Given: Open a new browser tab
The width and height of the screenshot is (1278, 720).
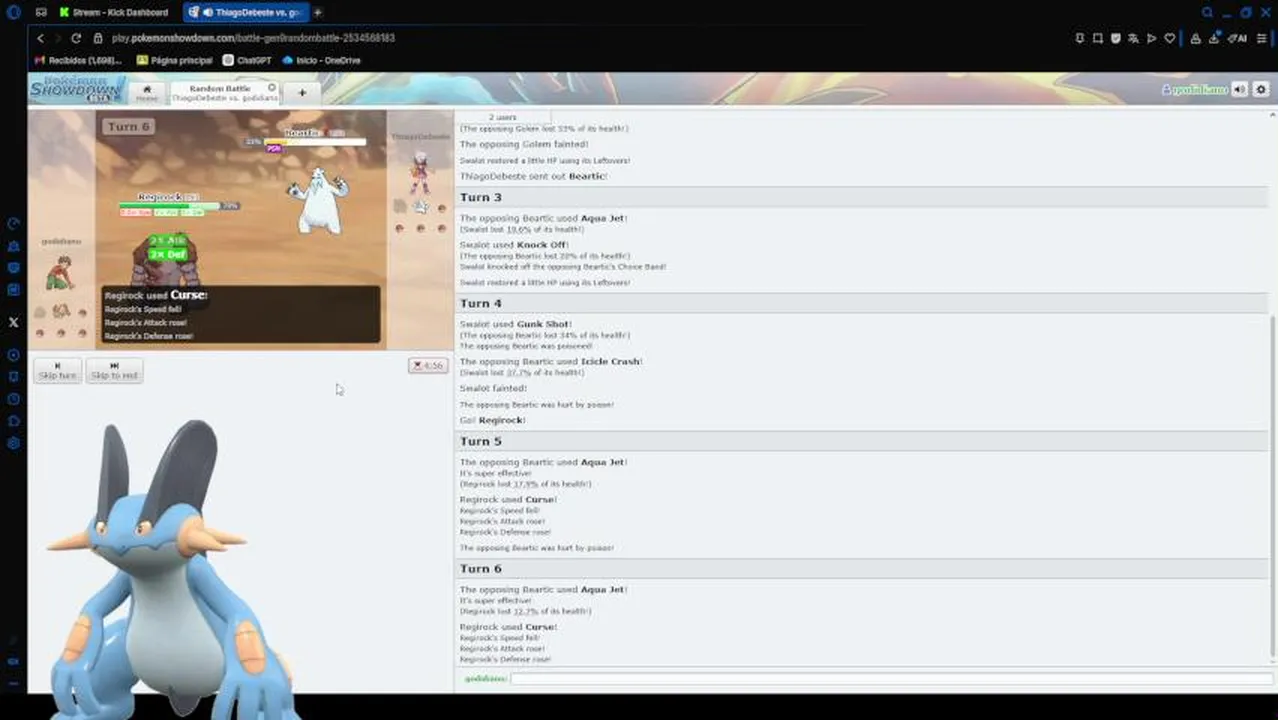Looking at the screenshot, I should click(318, 12).
